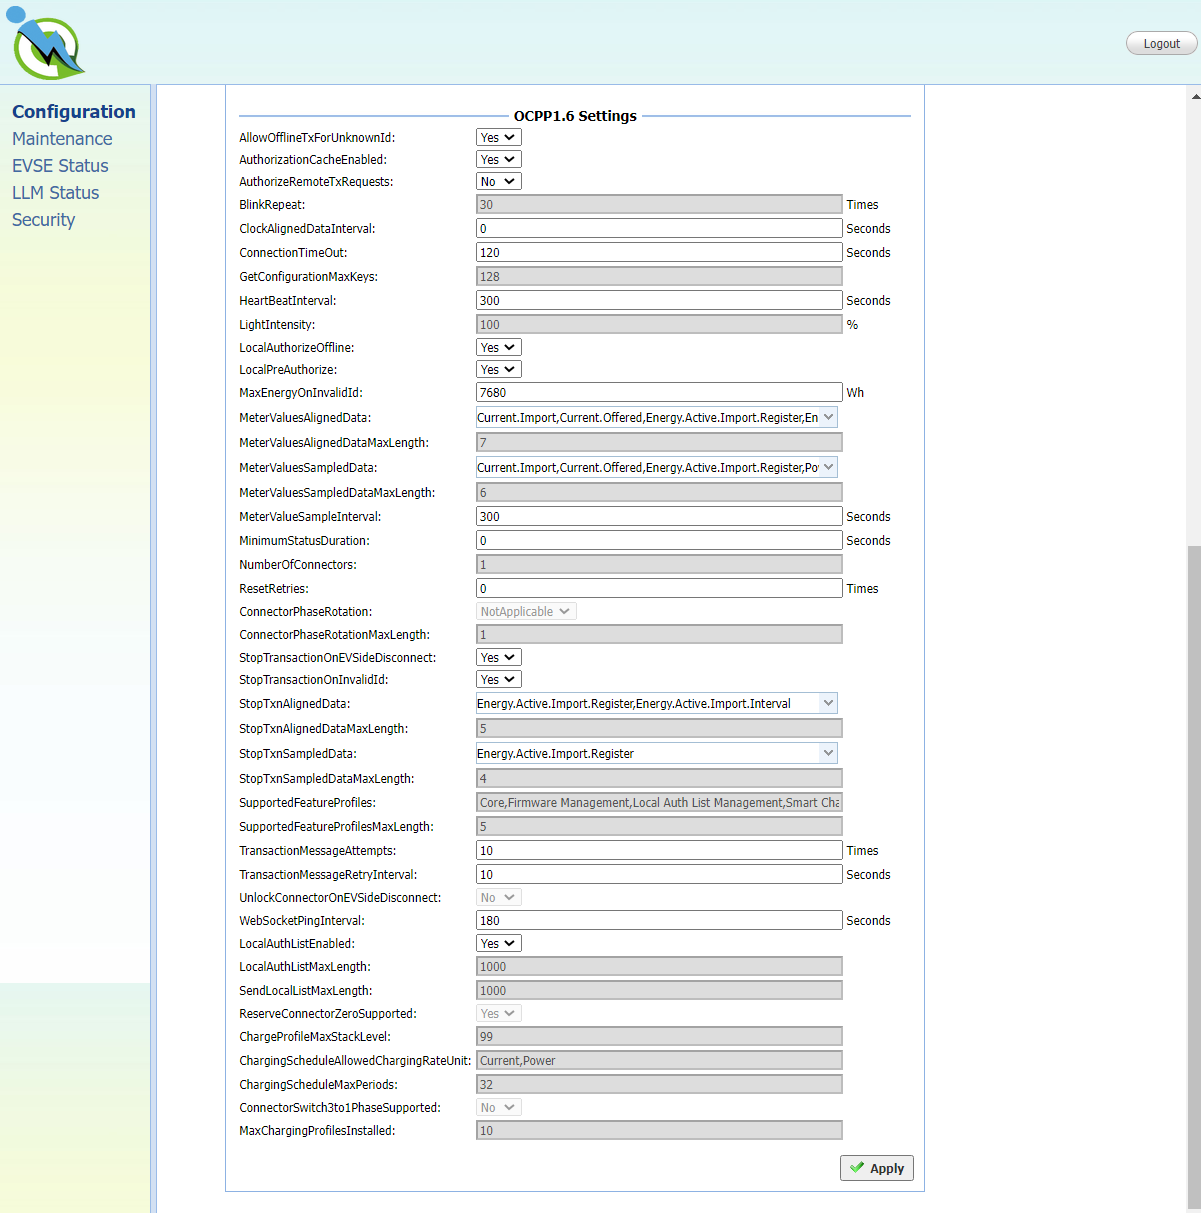Click the MeterValueSampleInterval input field

tap(659, 517)
